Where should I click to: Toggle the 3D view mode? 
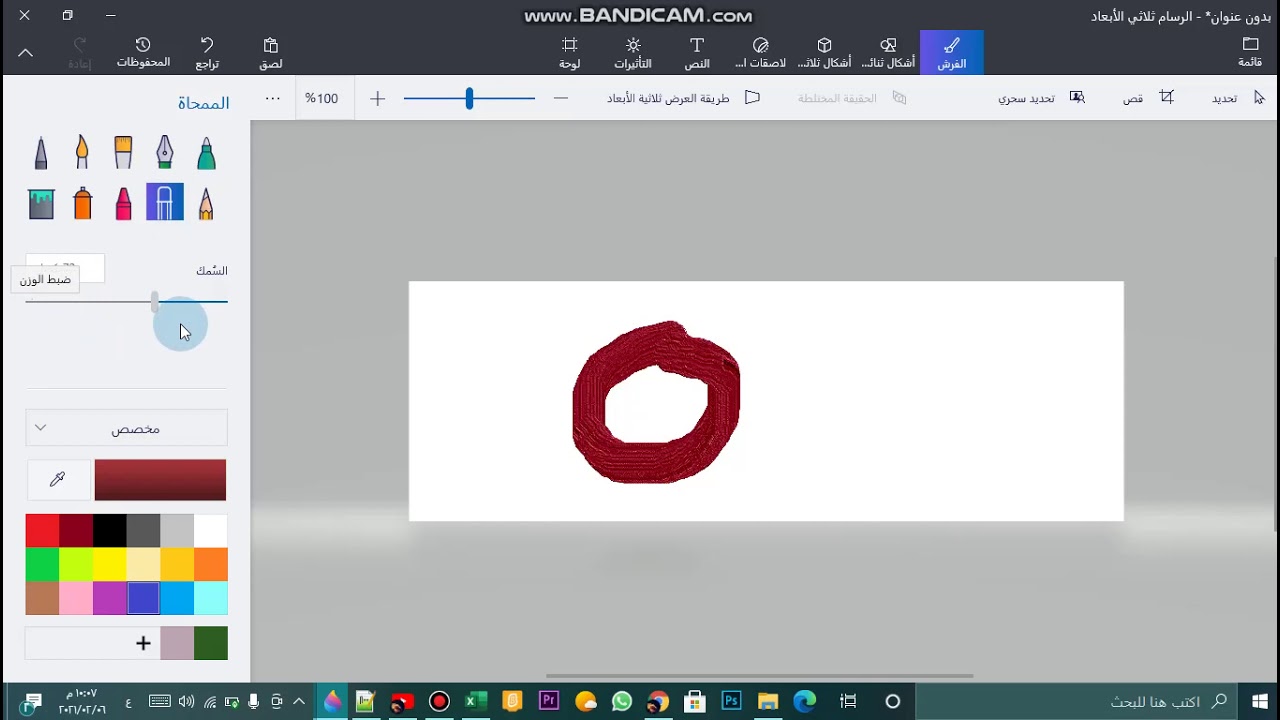[x=684, y=98]
